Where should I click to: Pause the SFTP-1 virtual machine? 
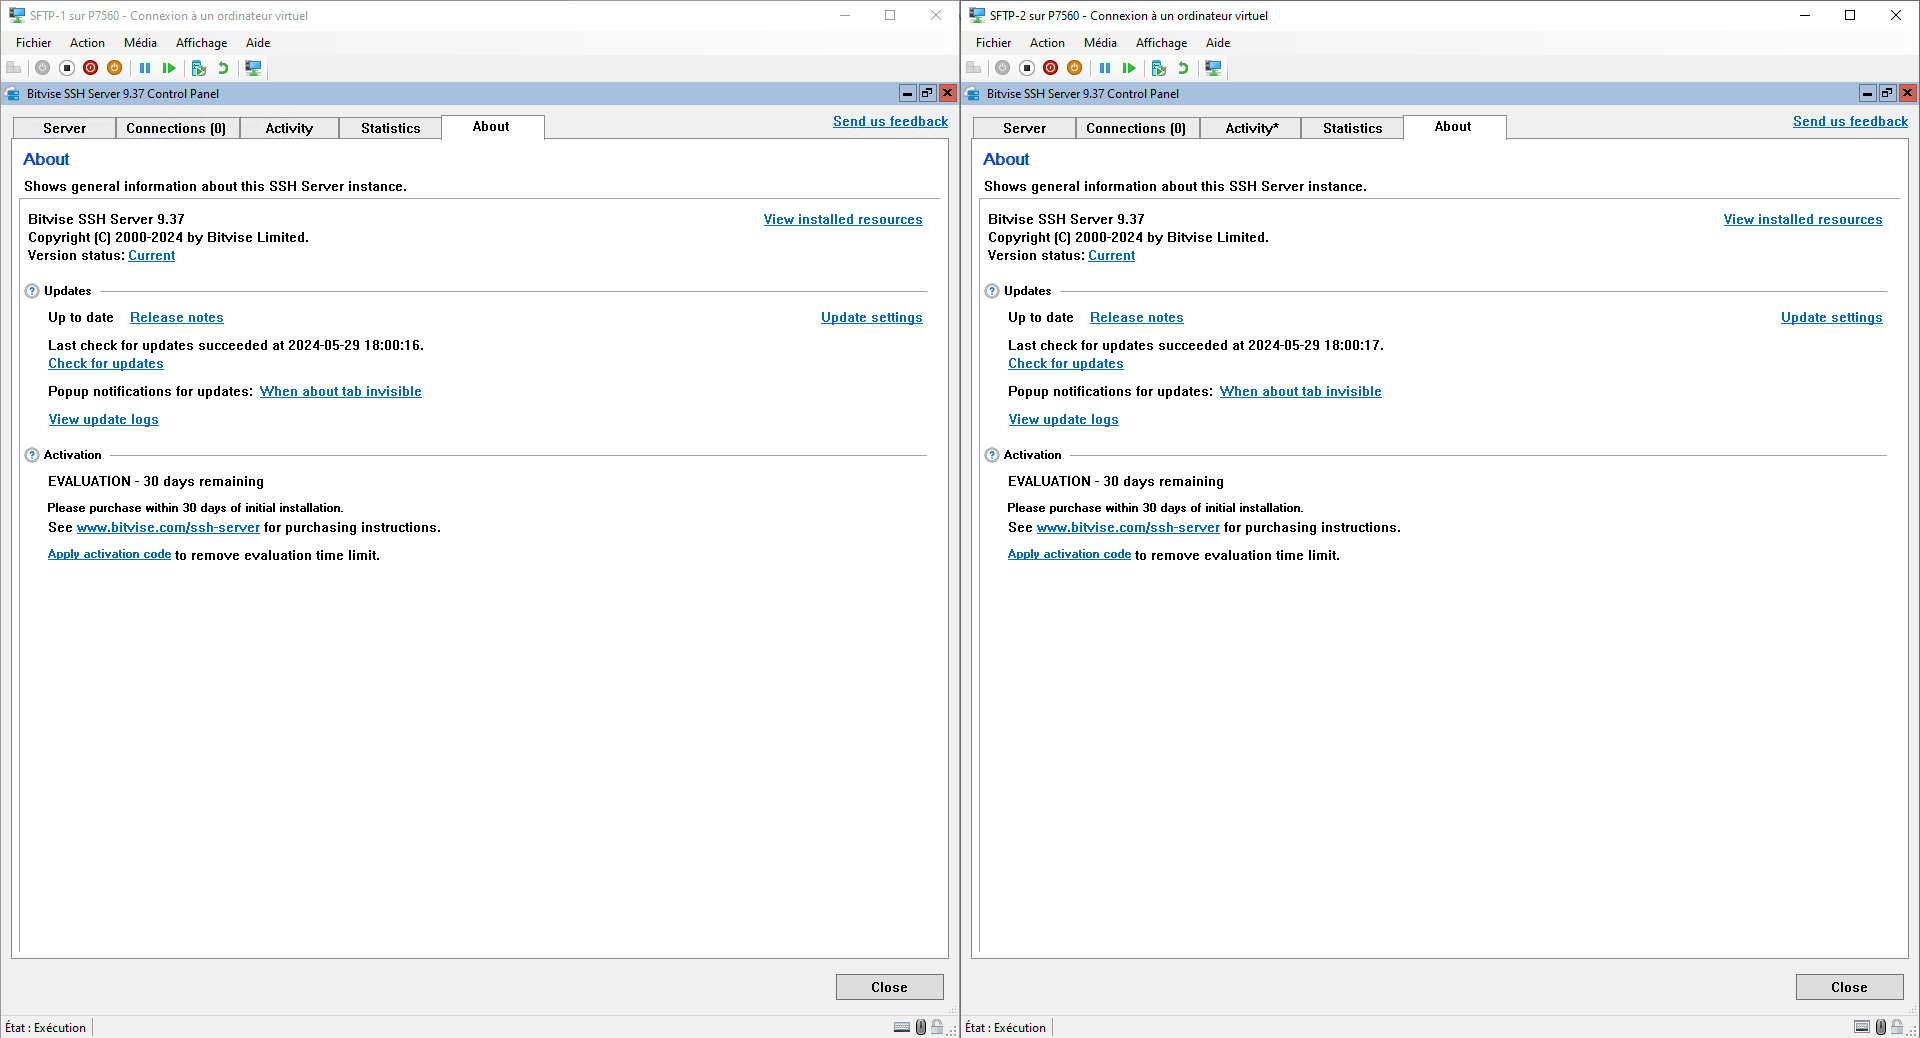[145, 68]
